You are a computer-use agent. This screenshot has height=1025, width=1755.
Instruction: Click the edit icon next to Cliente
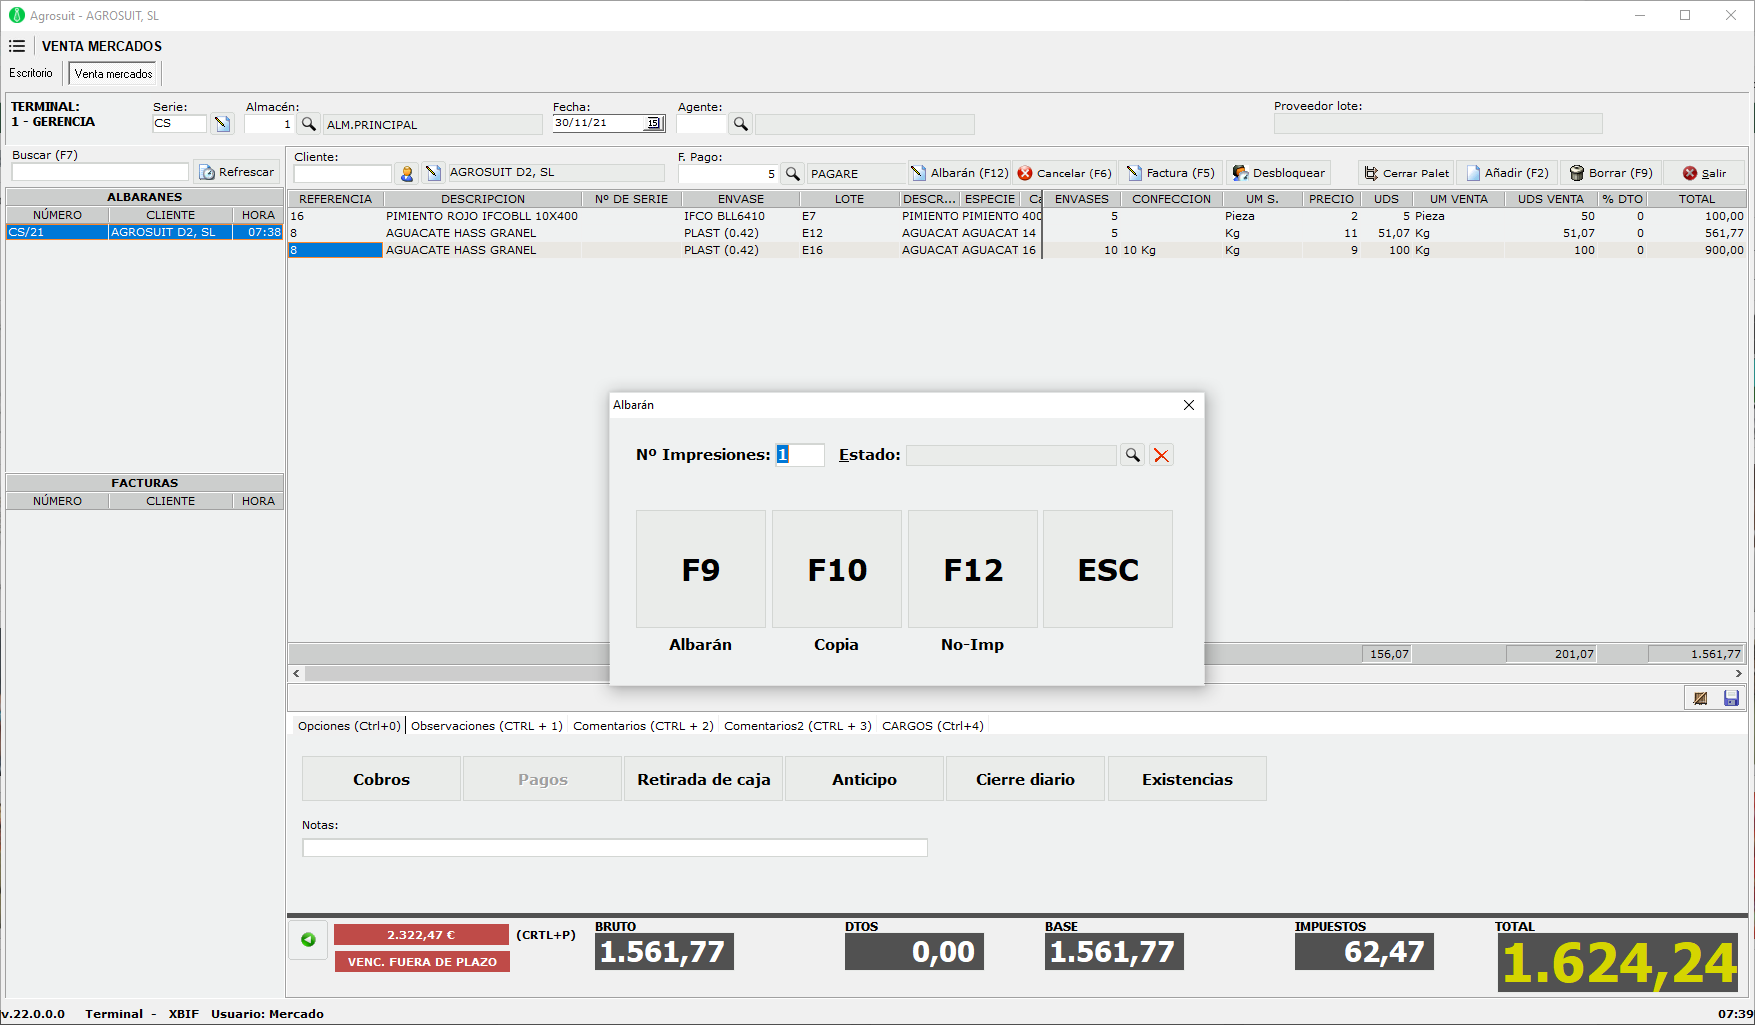[433, 173]
